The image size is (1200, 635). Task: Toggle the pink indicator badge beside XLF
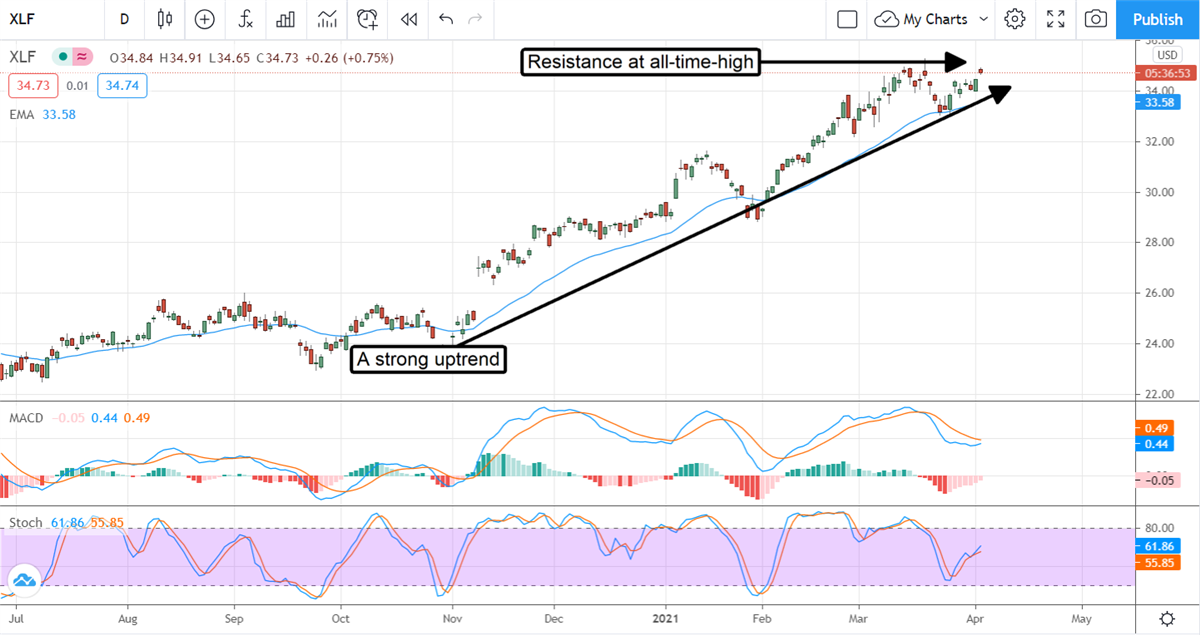[82, 56]
